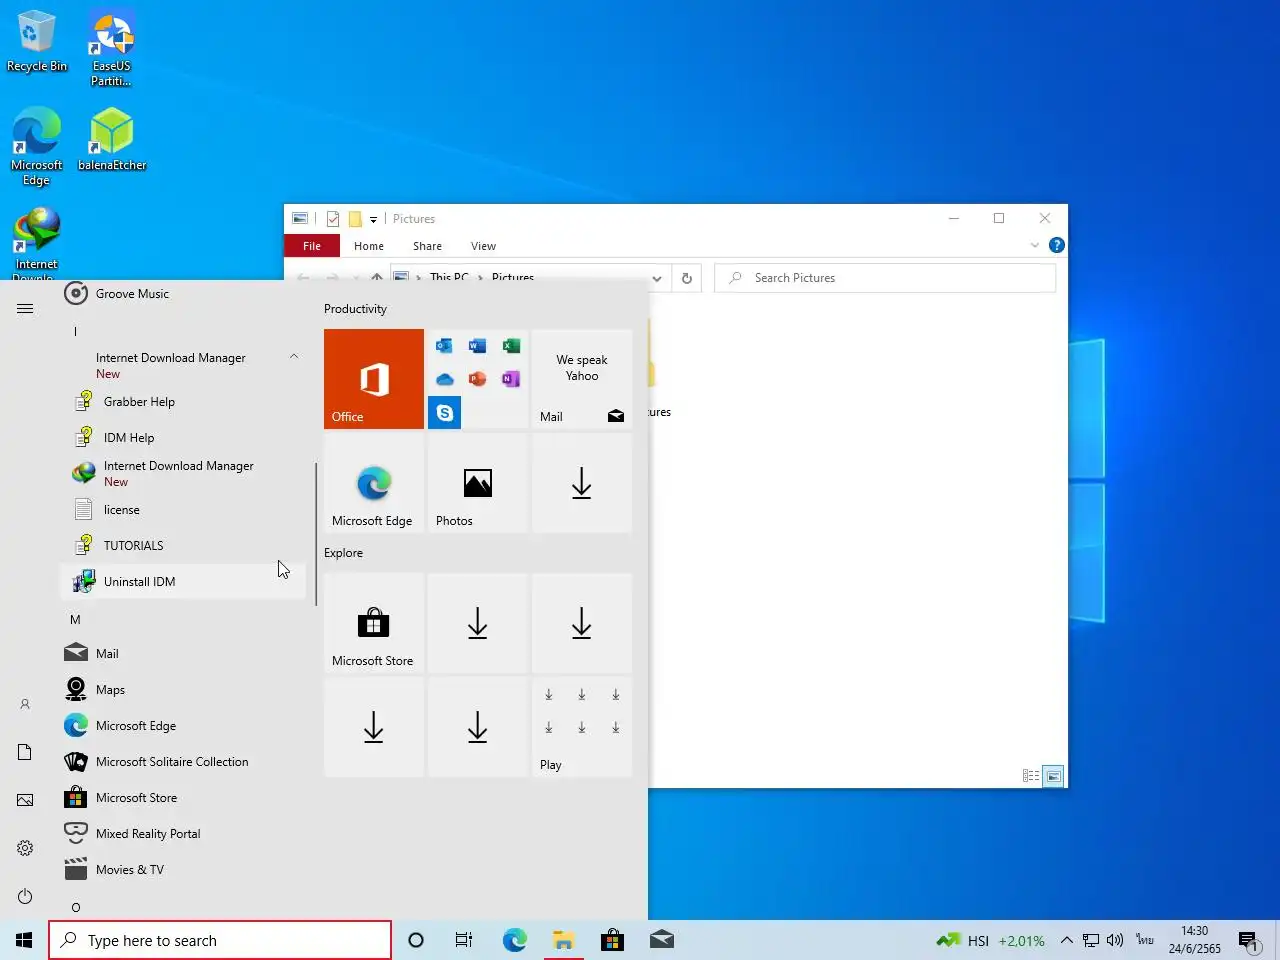Open OneNote icon in Office folder tile
Image resolution: width=1280 pixels, height=960 pixels.
tap(511, 379)
